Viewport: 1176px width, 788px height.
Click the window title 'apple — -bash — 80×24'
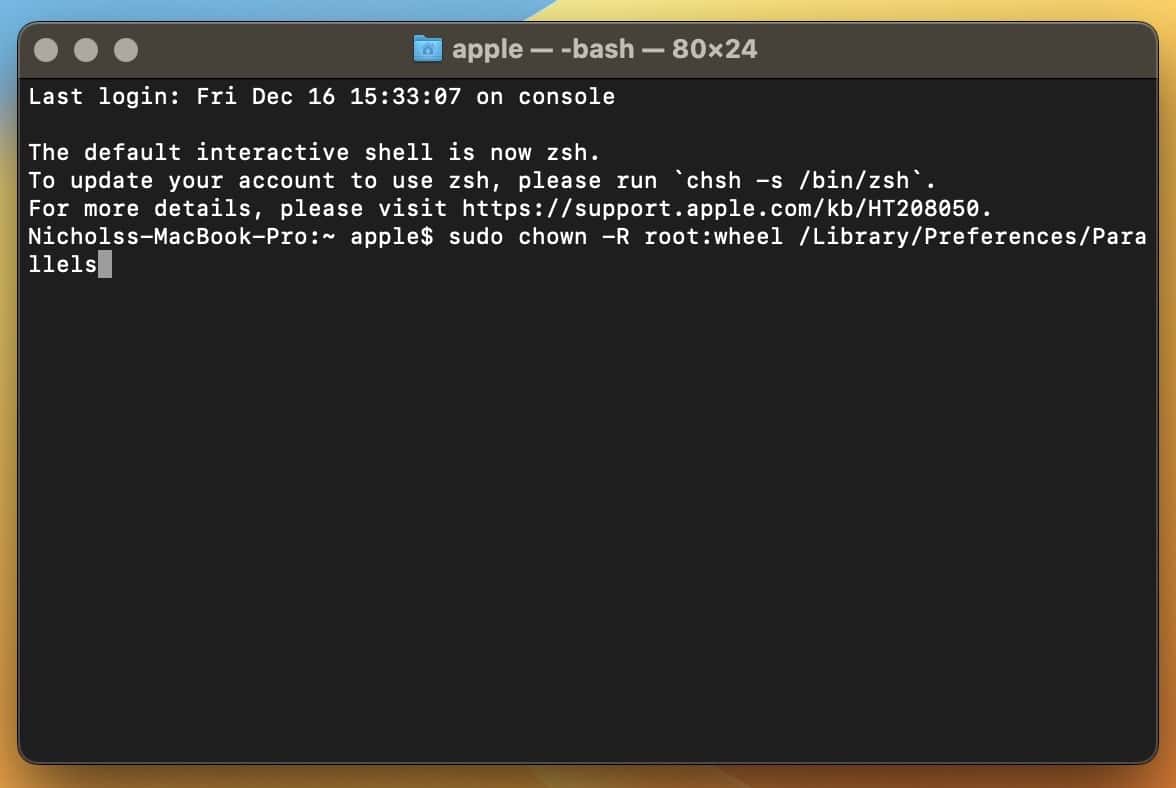[604, 48]
